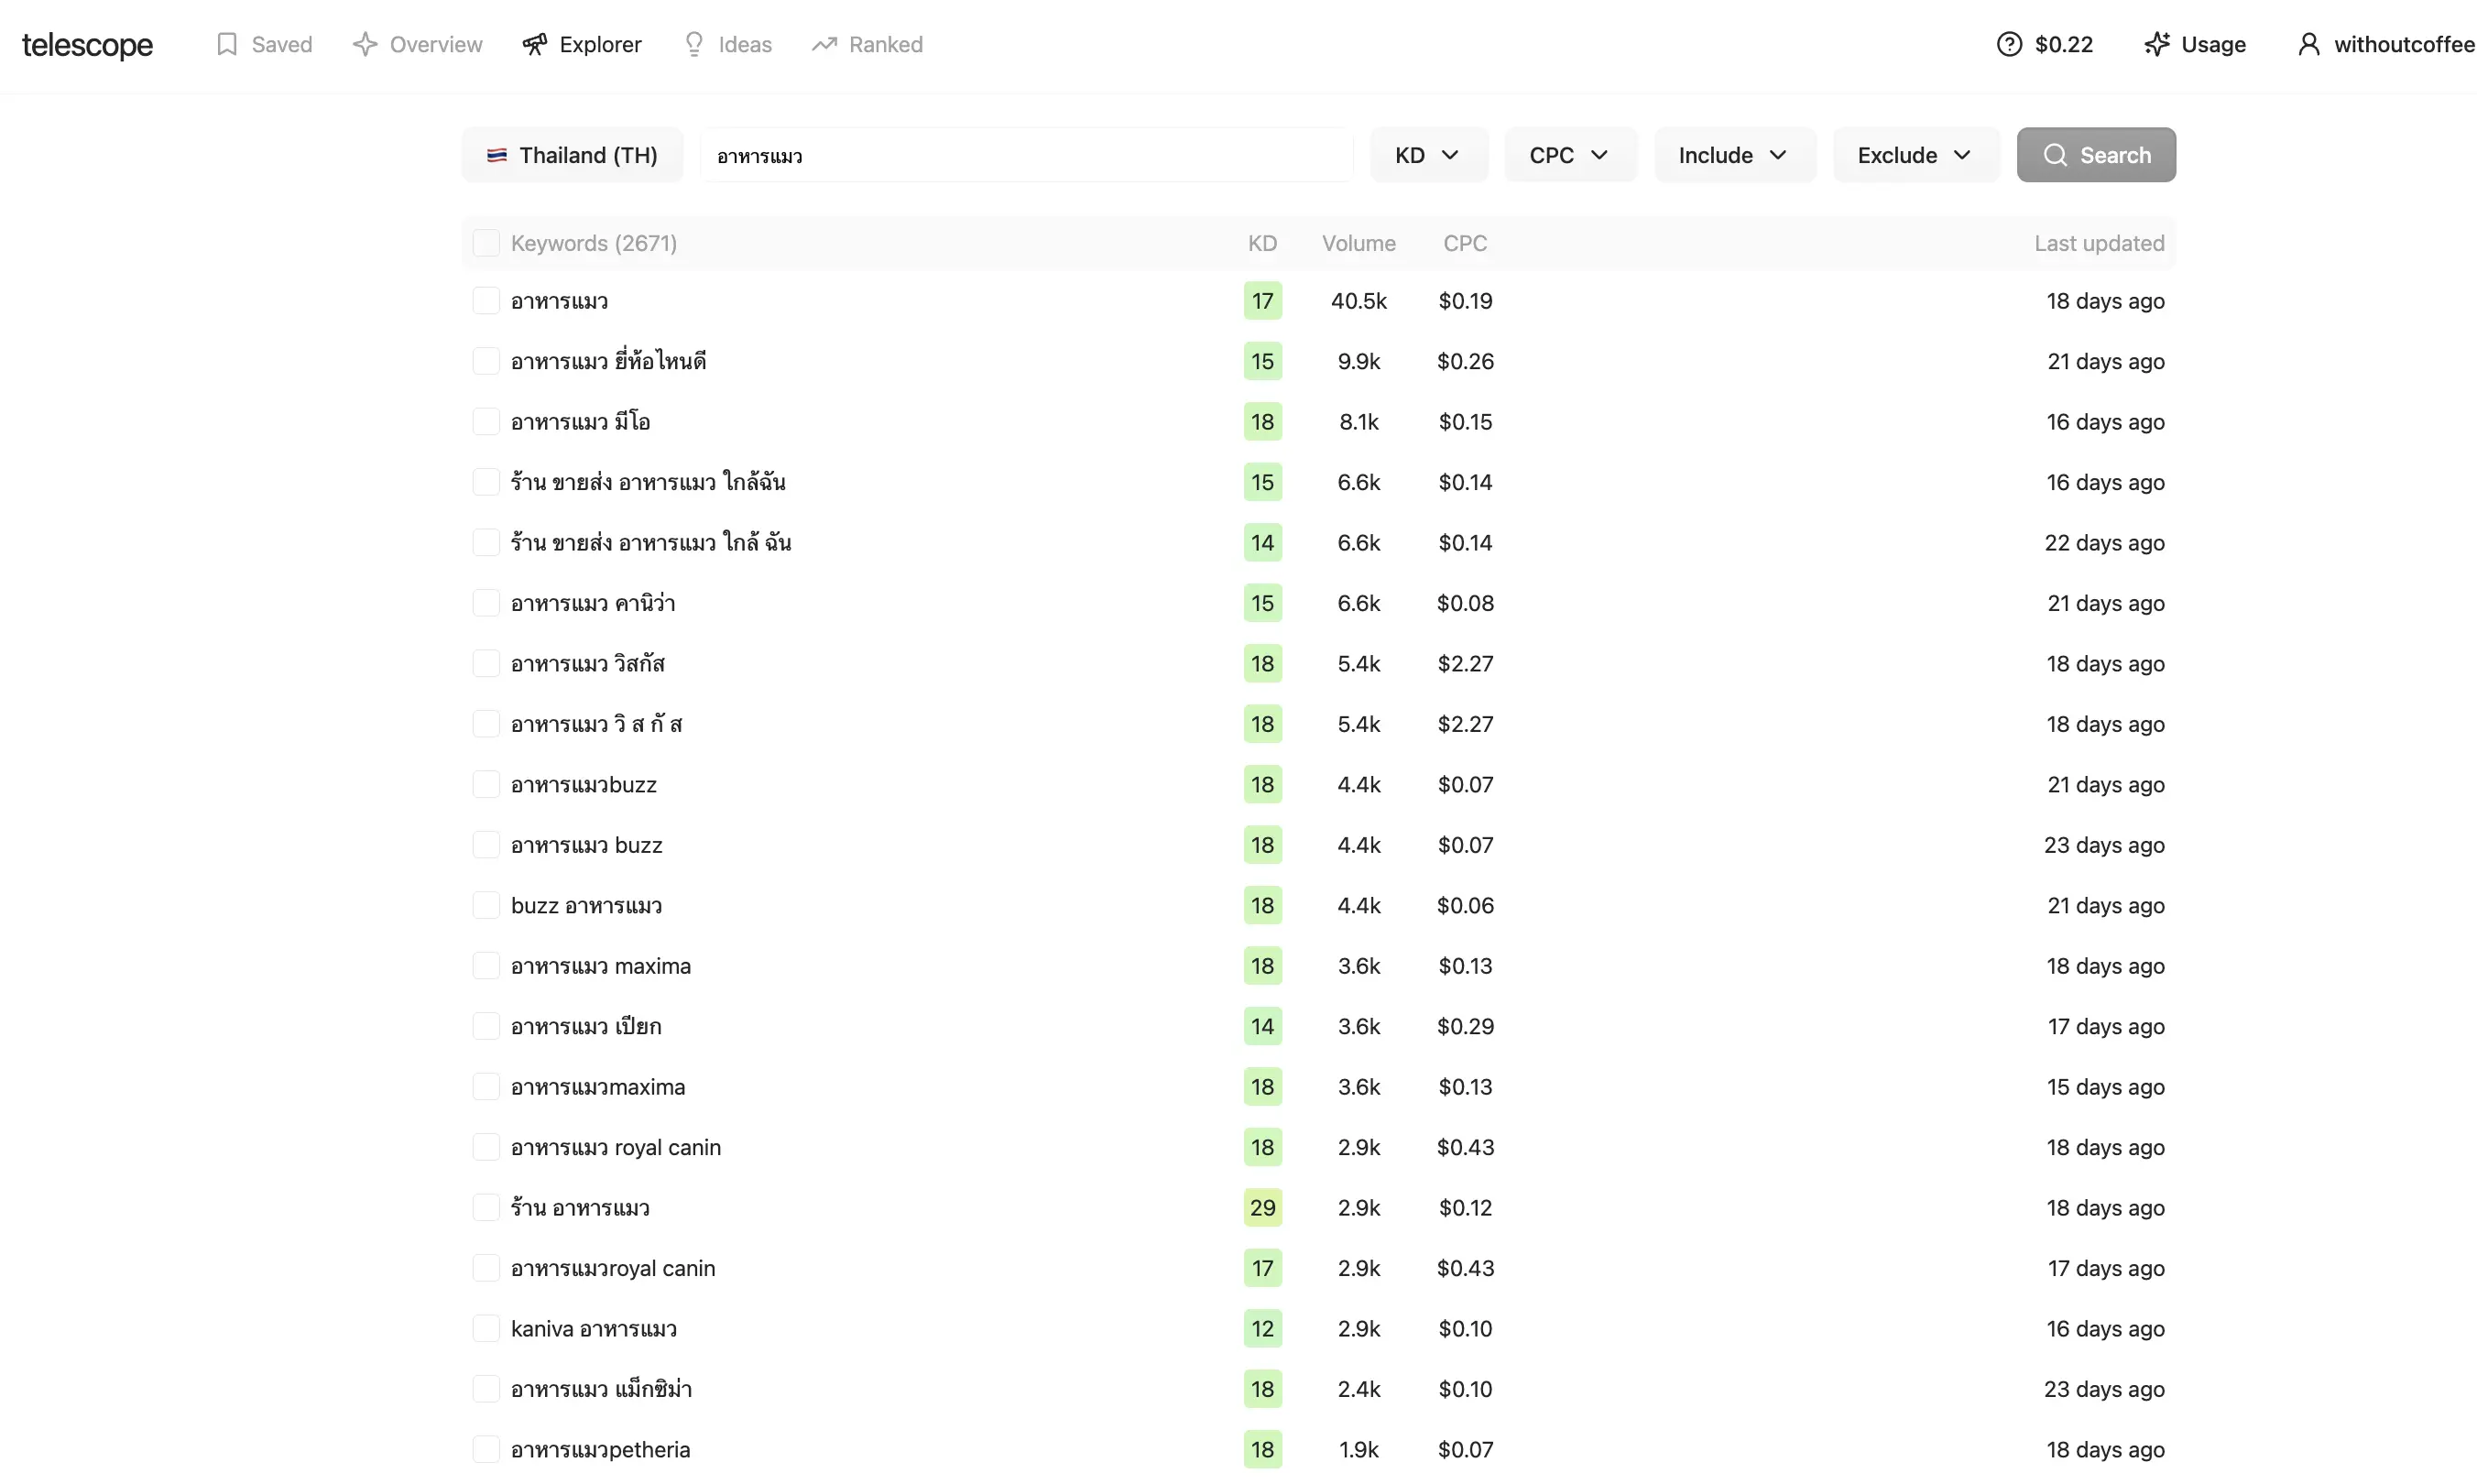Image resolution: width=2477 pixels, height=1484 pixels.
Task: Click keyword อาหารแมว แม็กซิม่า
Action: [x=601, y=1389]
